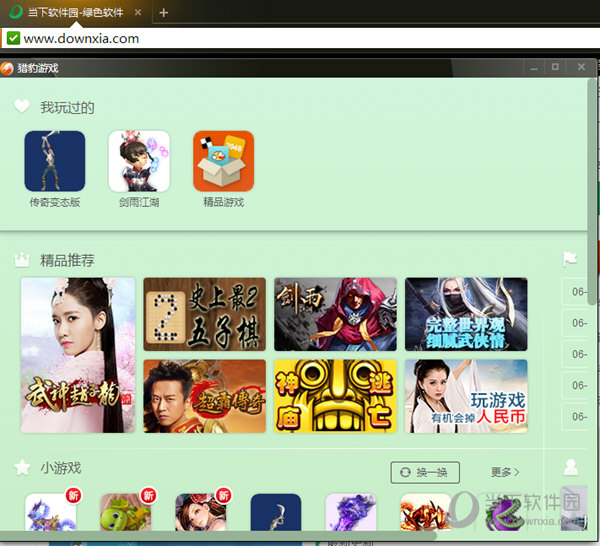This screenshot has width=600, height=546.
Task: Click the 精品推荐 section heading
Action: coord(67,261)
